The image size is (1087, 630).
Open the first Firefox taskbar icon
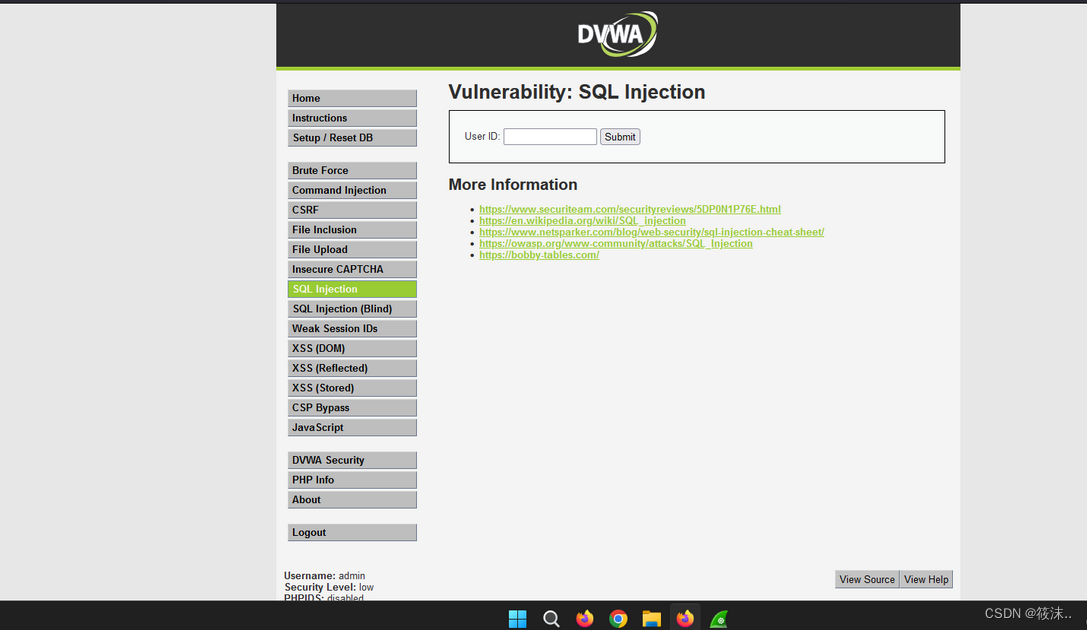[x=584, y=618]
